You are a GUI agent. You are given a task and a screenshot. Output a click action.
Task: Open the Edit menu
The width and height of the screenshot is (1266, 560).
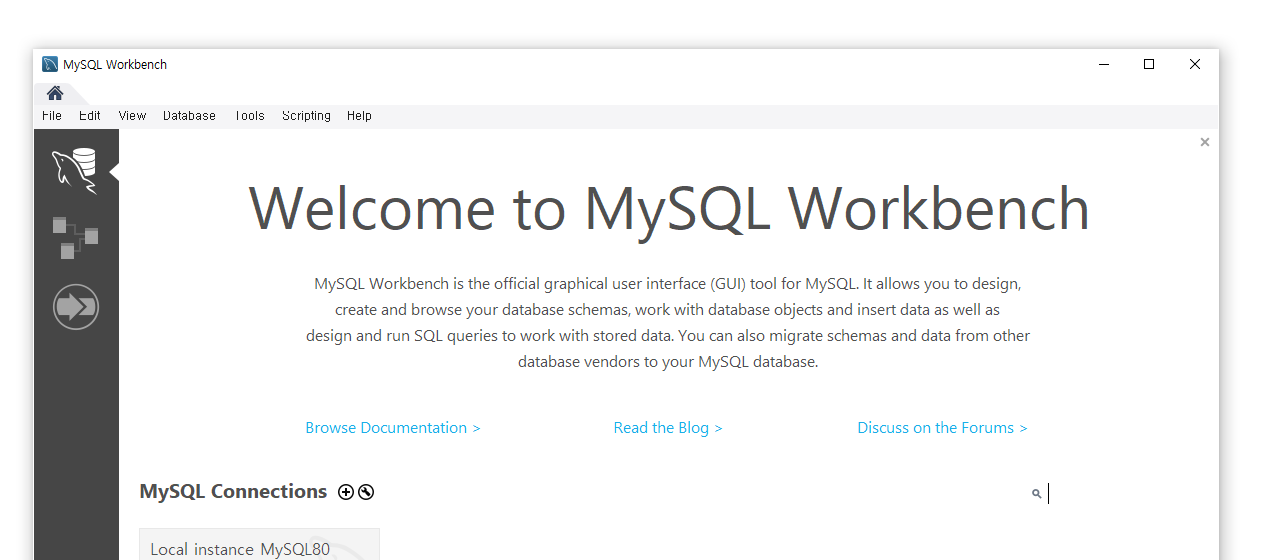click(90, 116)
